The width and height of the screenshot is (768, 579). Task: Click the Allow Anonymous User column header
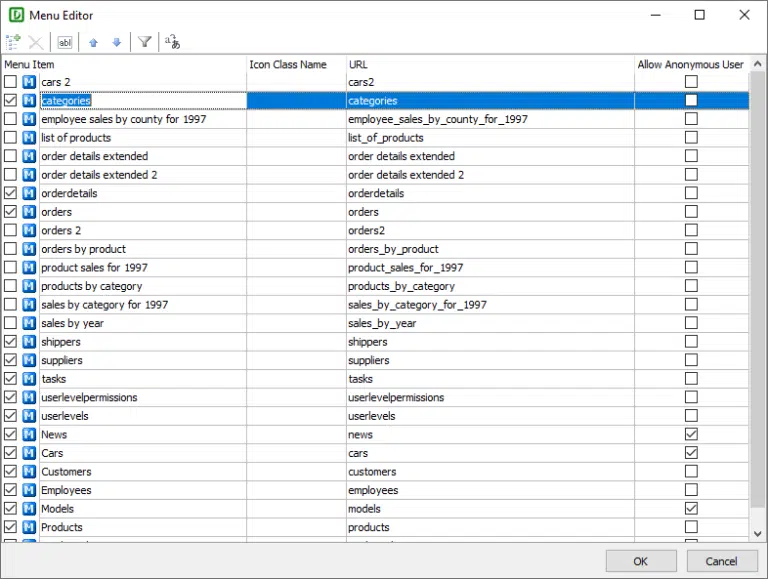(691, 64)
